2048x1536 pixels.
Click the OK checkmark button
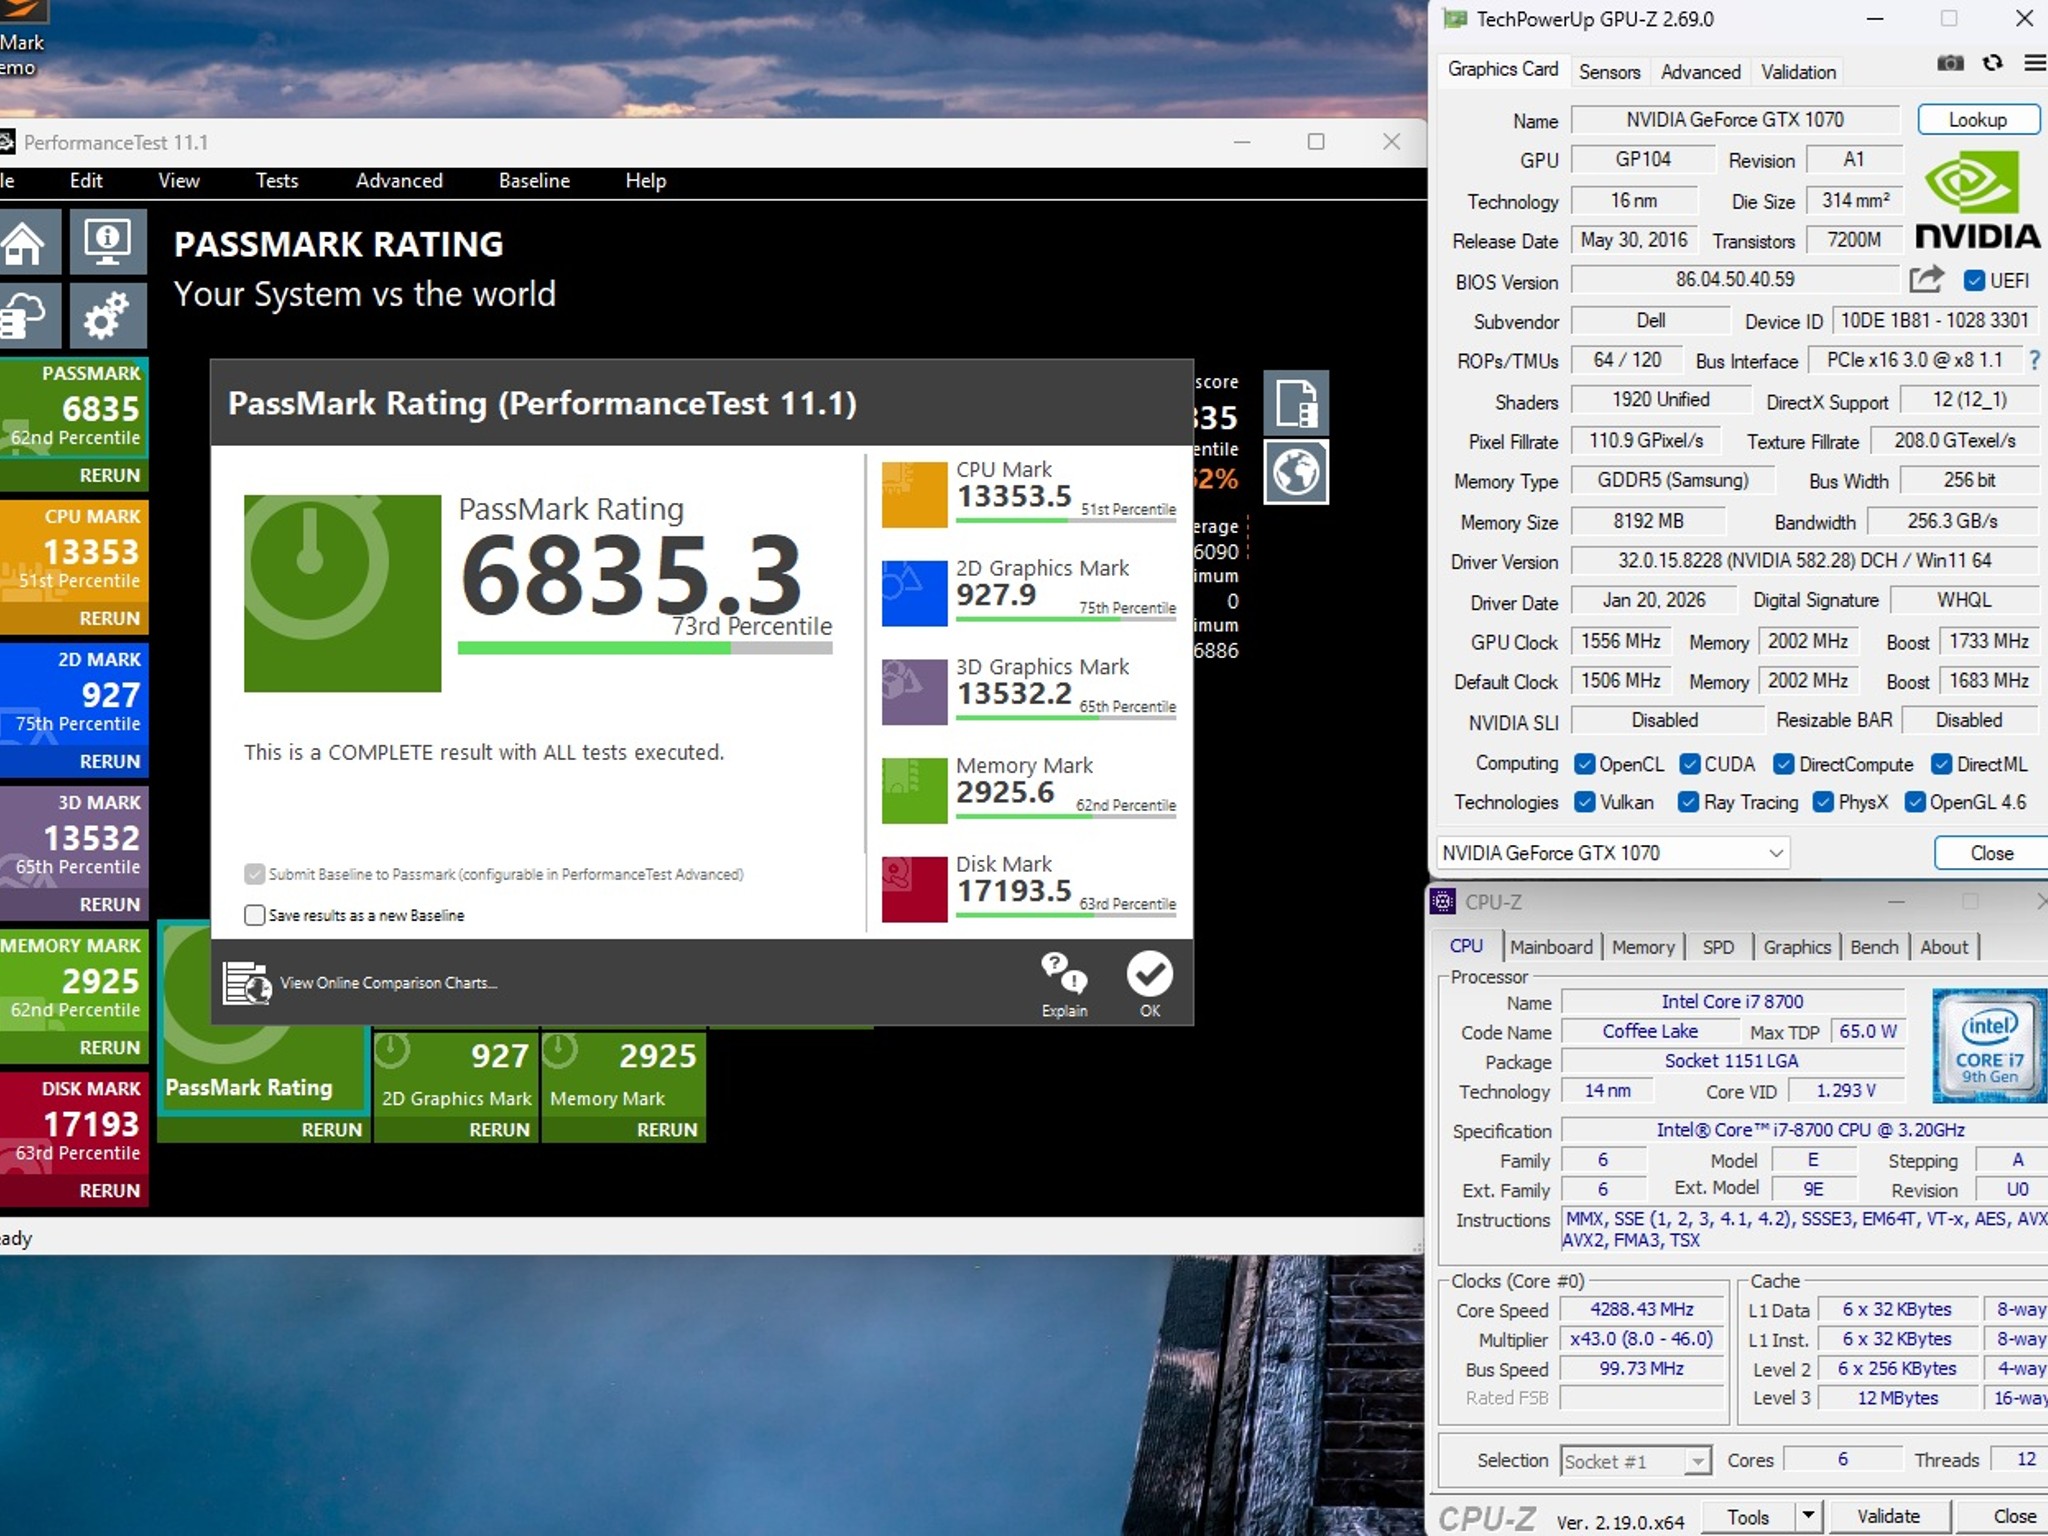[1150, 984]
